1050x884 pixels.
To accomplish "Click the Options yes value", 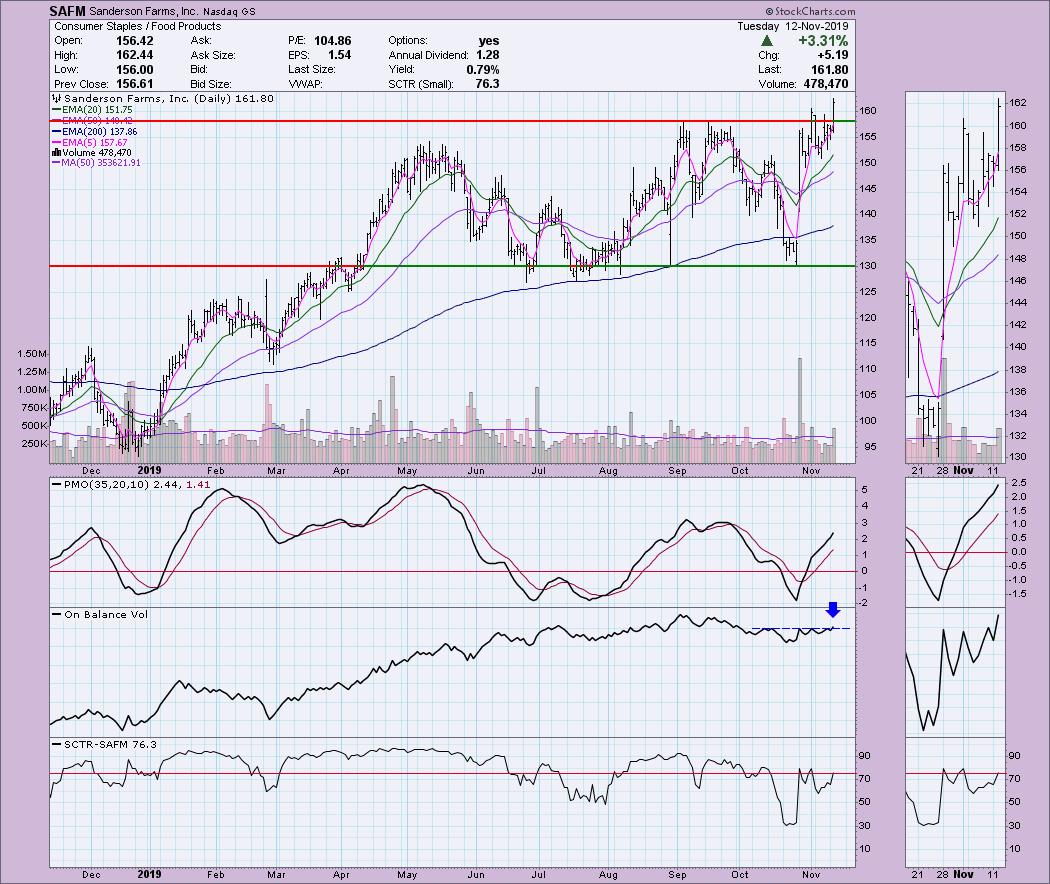I will click(x=489, y=41).
